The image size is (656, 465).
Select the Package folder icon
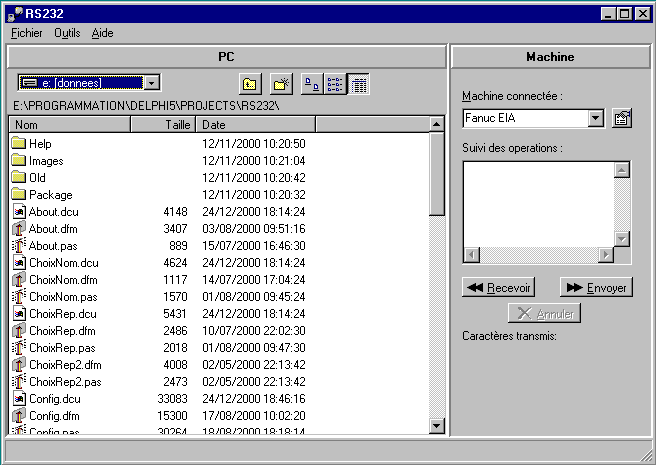(x=18, y=195)
